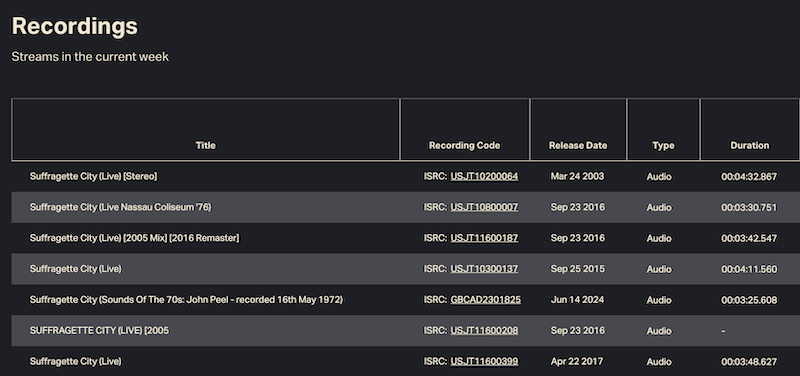Open ISRC link USJT11600208

point(484,331)
